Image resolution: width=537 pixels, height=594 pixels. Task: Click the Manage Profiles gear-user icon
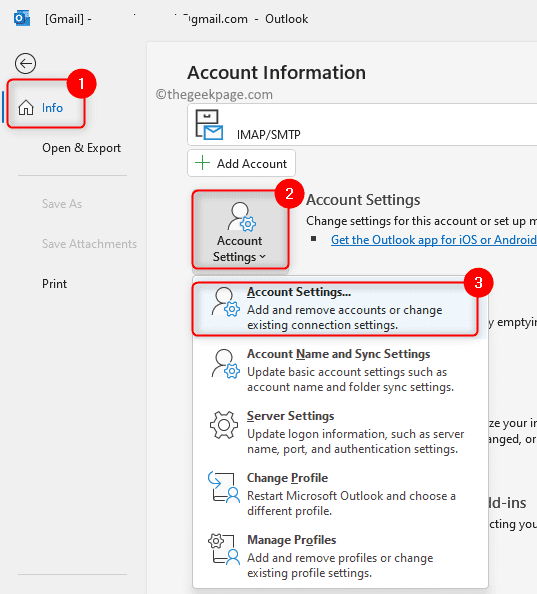[224, 549]
